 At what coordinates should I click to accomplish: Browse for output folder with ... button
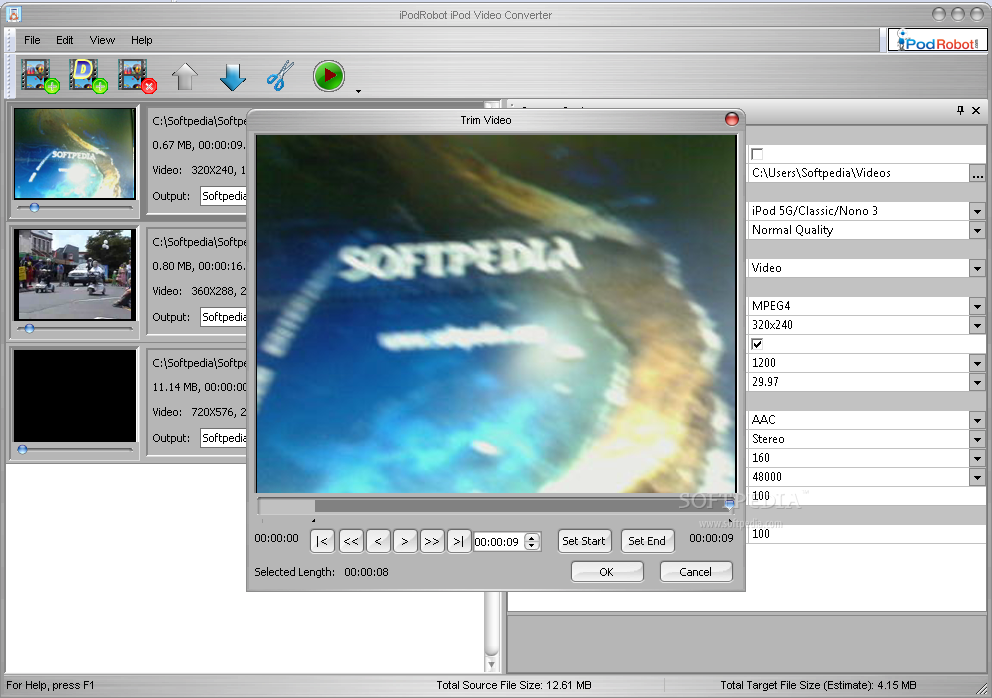977,173
